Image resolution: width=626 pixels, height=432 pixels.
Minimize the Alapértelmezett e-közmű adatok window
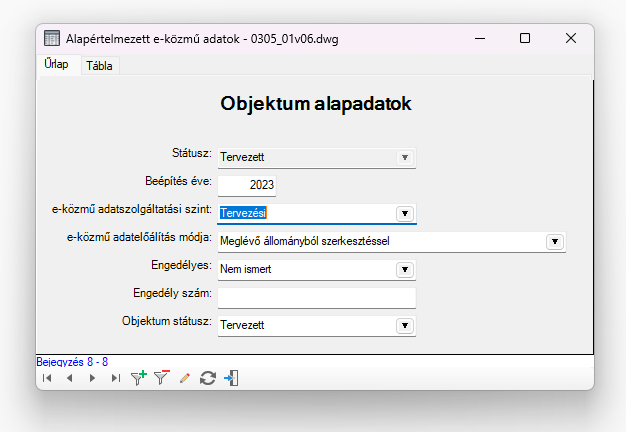pyautogui.click(x=480, y=38)
